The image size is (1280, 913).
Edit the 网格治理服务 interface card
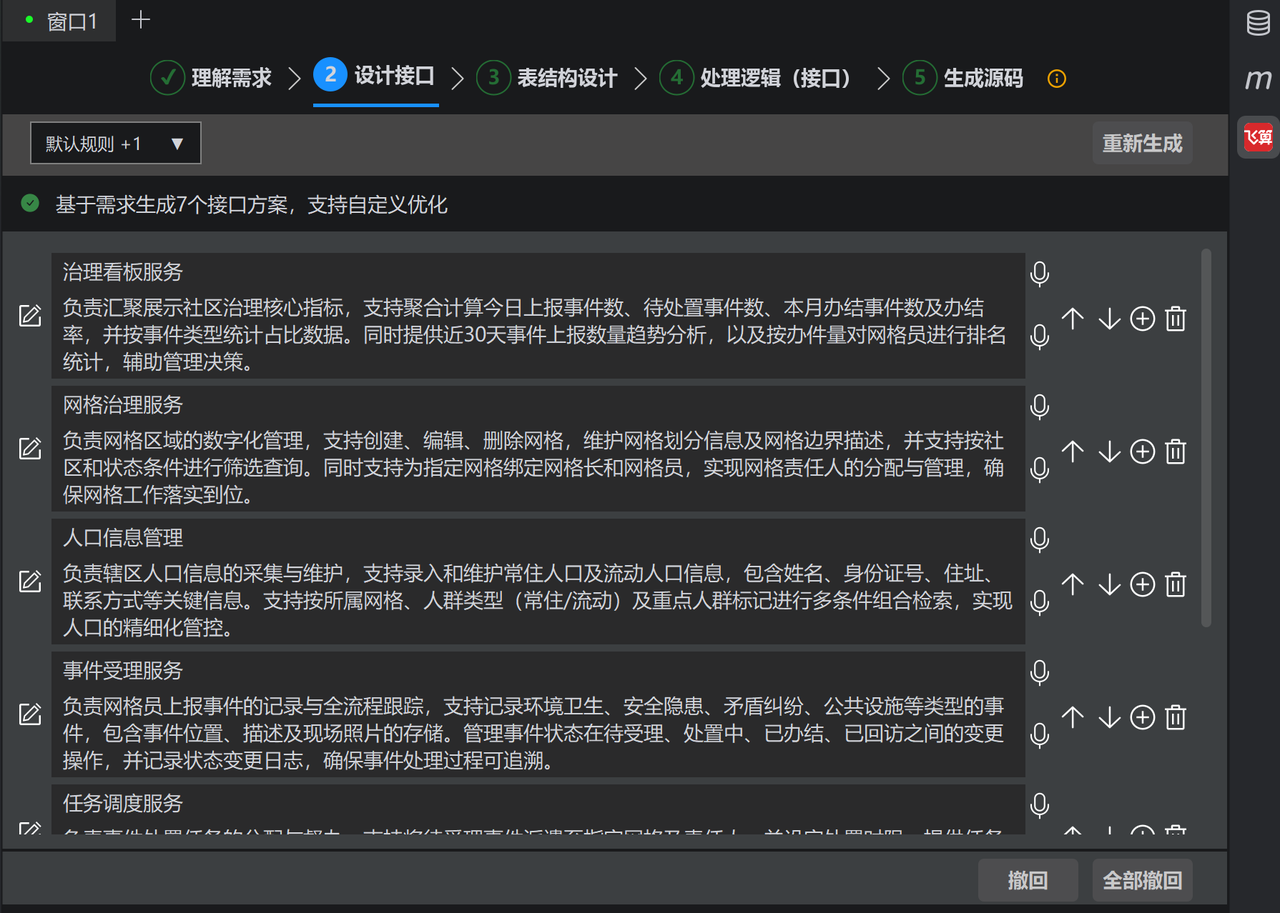(x=30, y=449)
